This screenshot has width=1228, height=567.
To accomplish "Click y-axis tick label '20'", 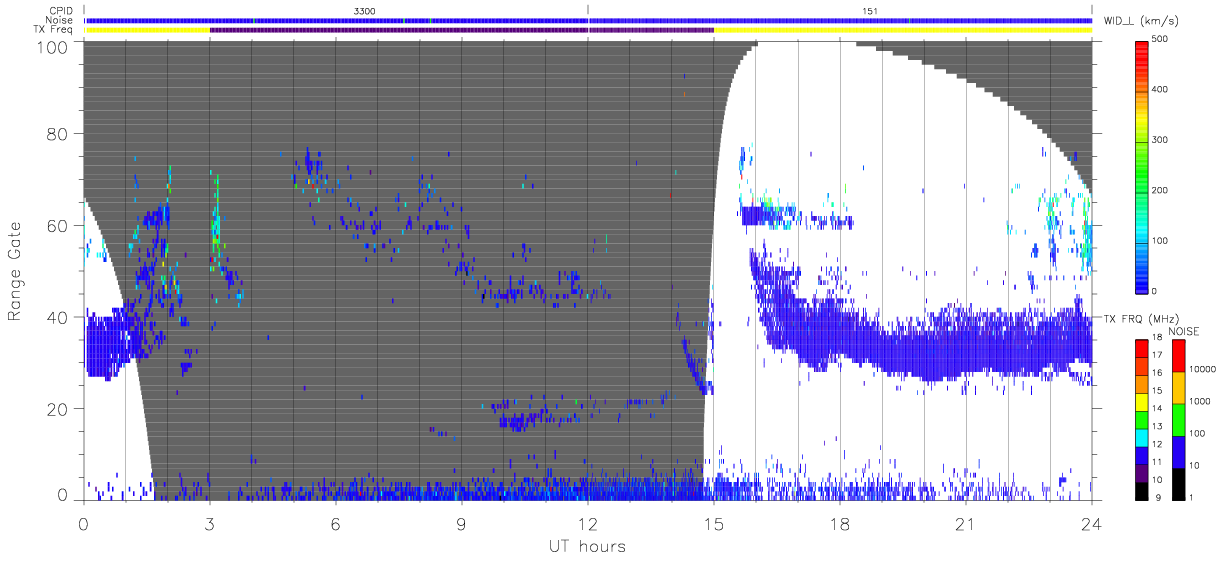I will click(58, 409).
